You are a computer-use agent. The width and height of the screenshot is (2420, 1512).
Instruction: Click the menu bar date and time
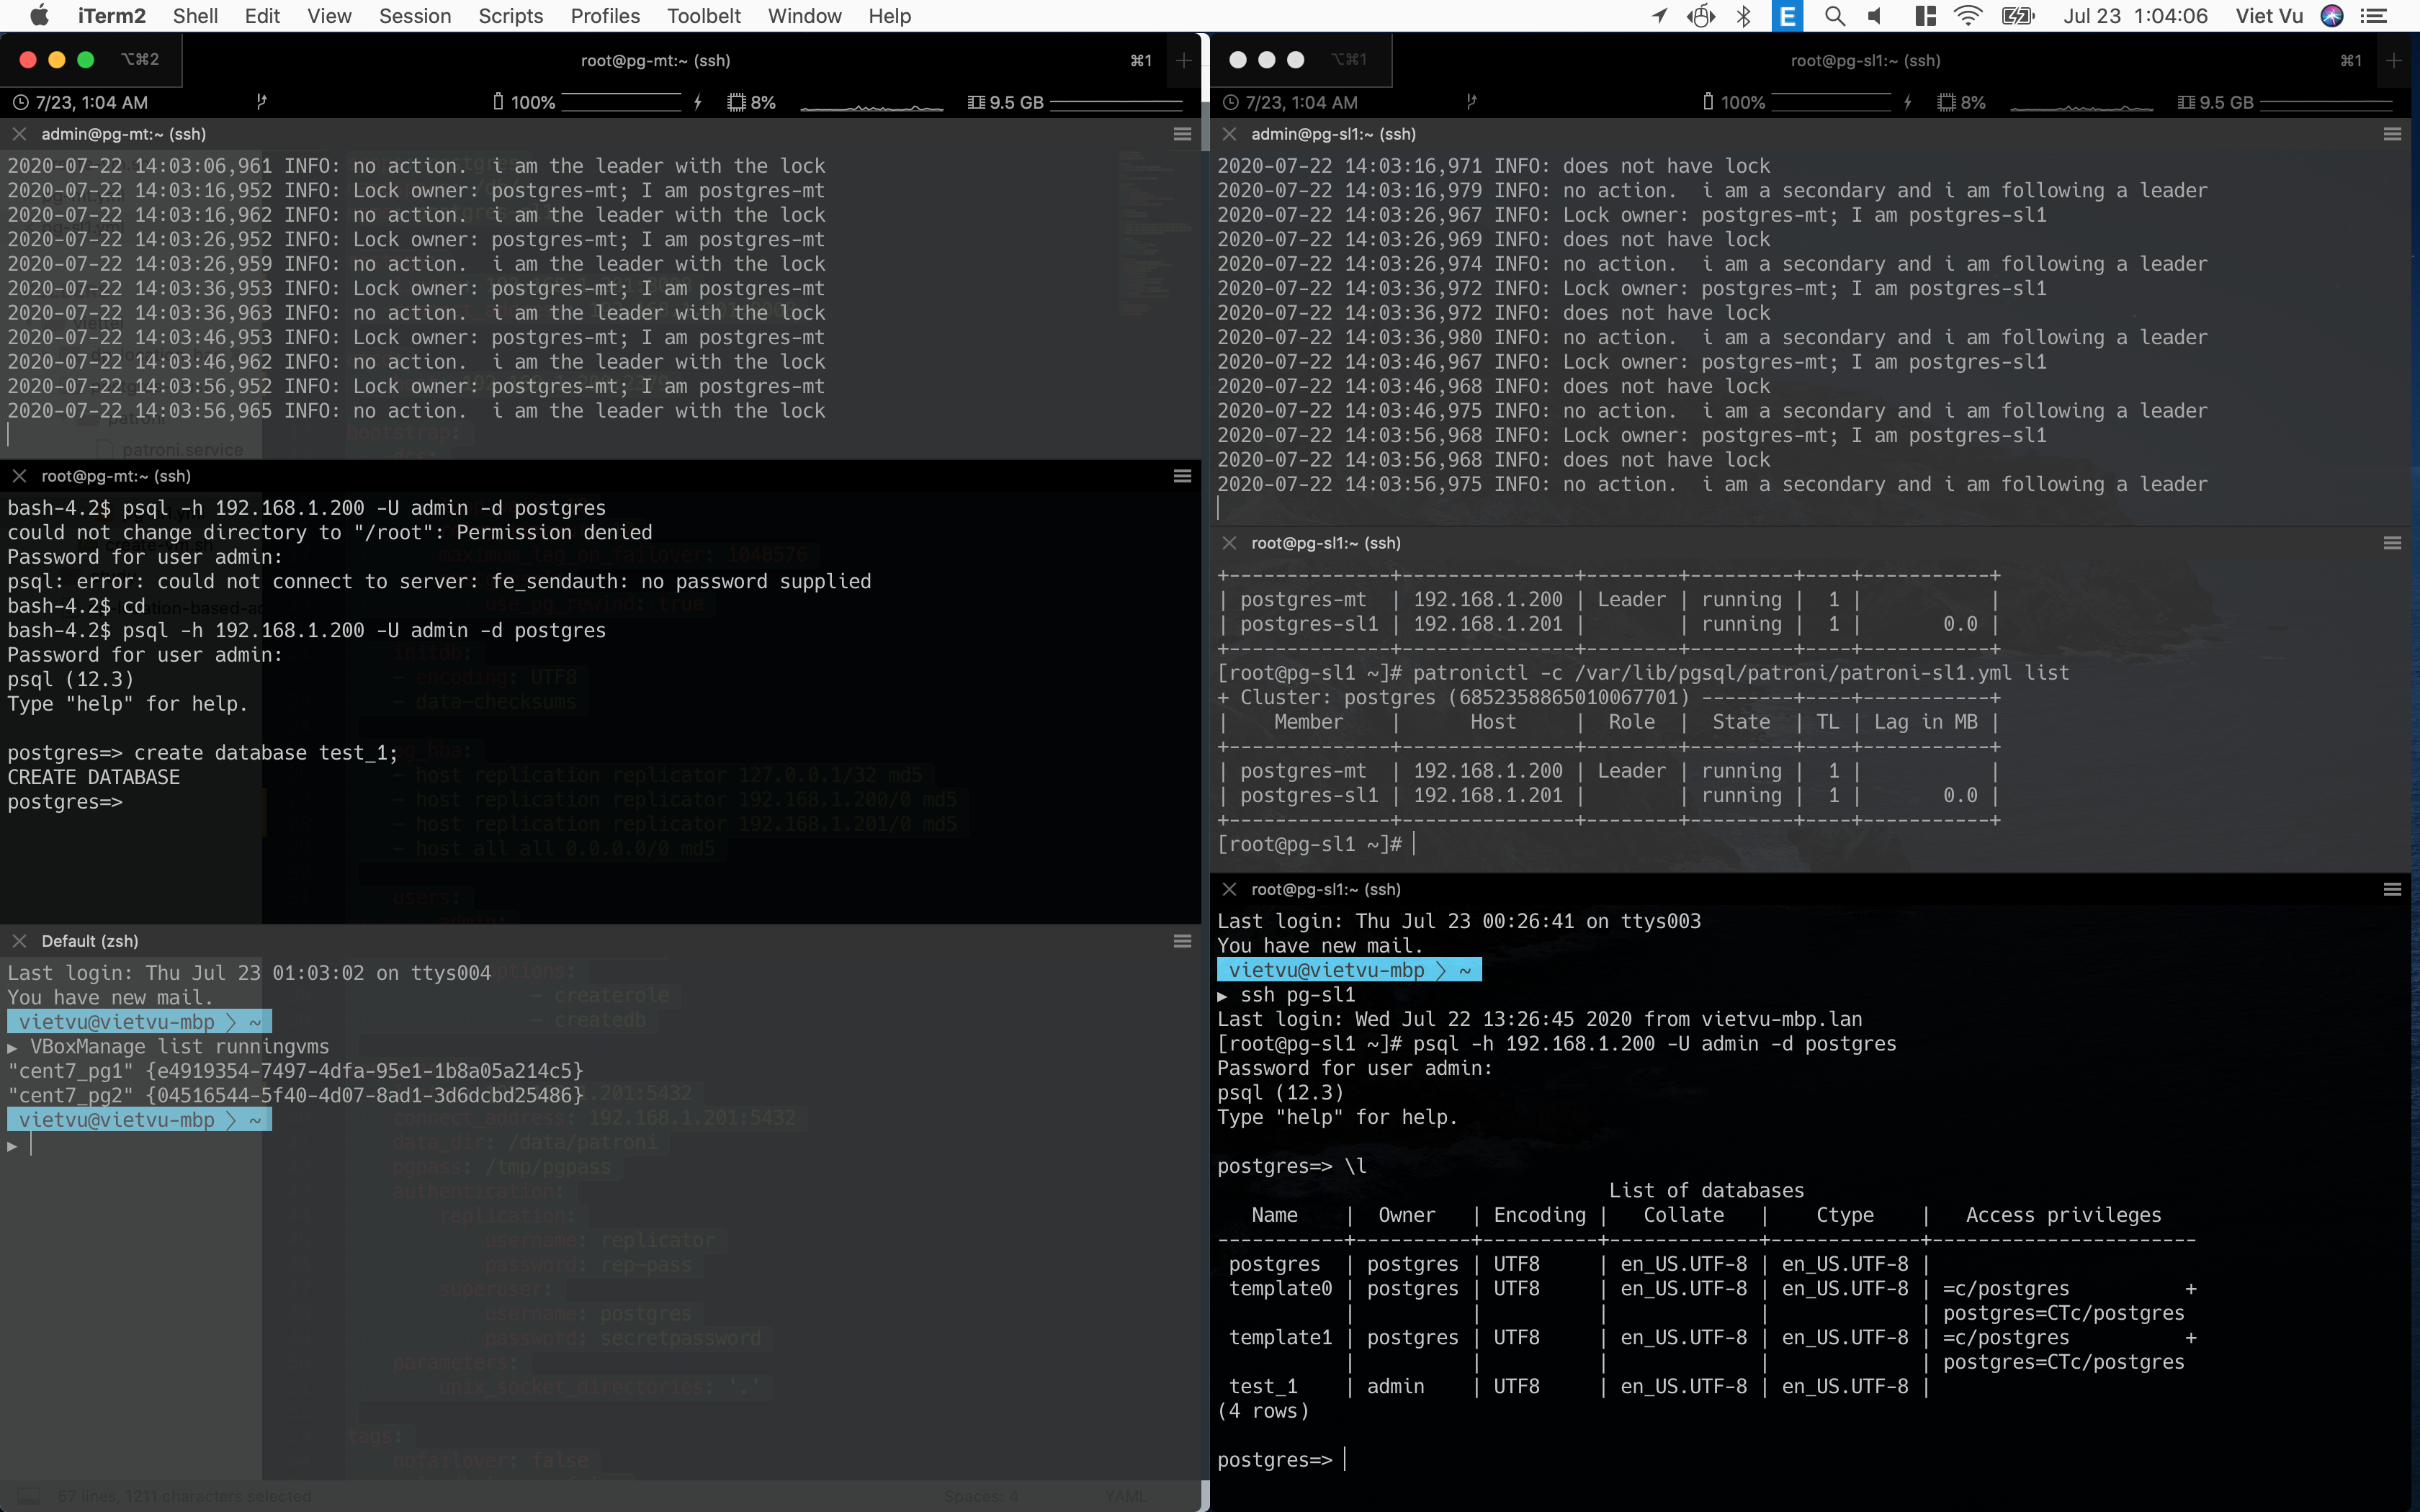2135,16
